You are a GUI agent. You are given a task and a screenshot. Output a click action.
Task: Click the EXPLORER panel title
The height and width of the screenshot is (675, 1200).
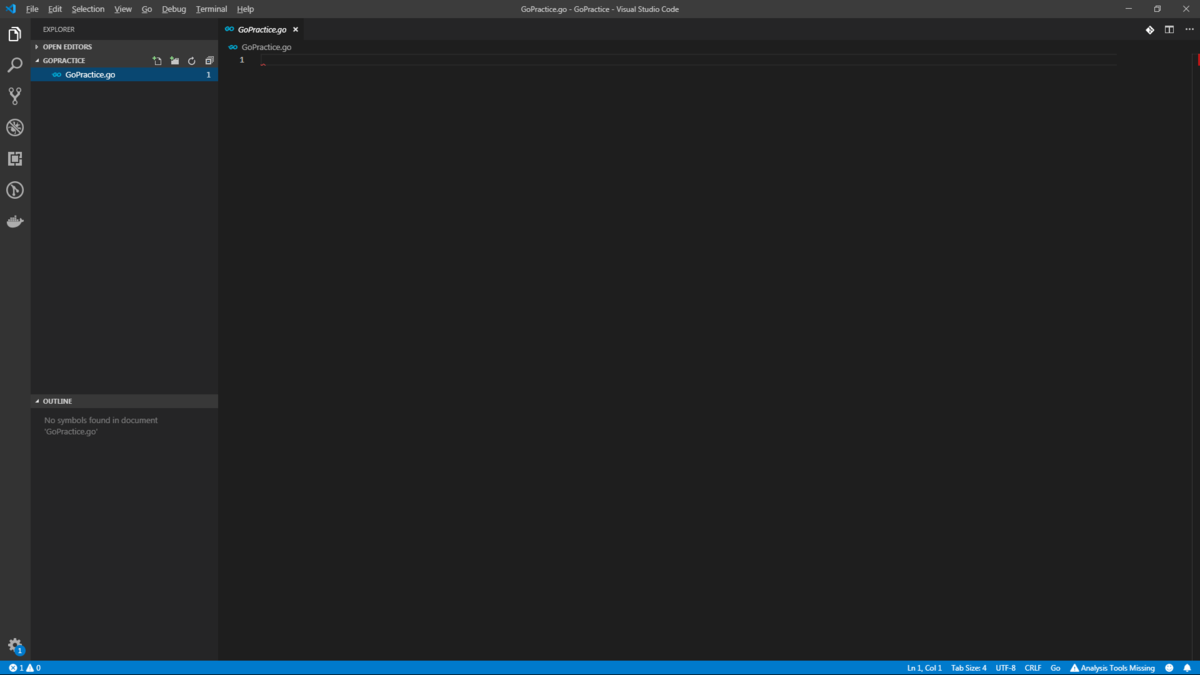(x=59, y=30)
